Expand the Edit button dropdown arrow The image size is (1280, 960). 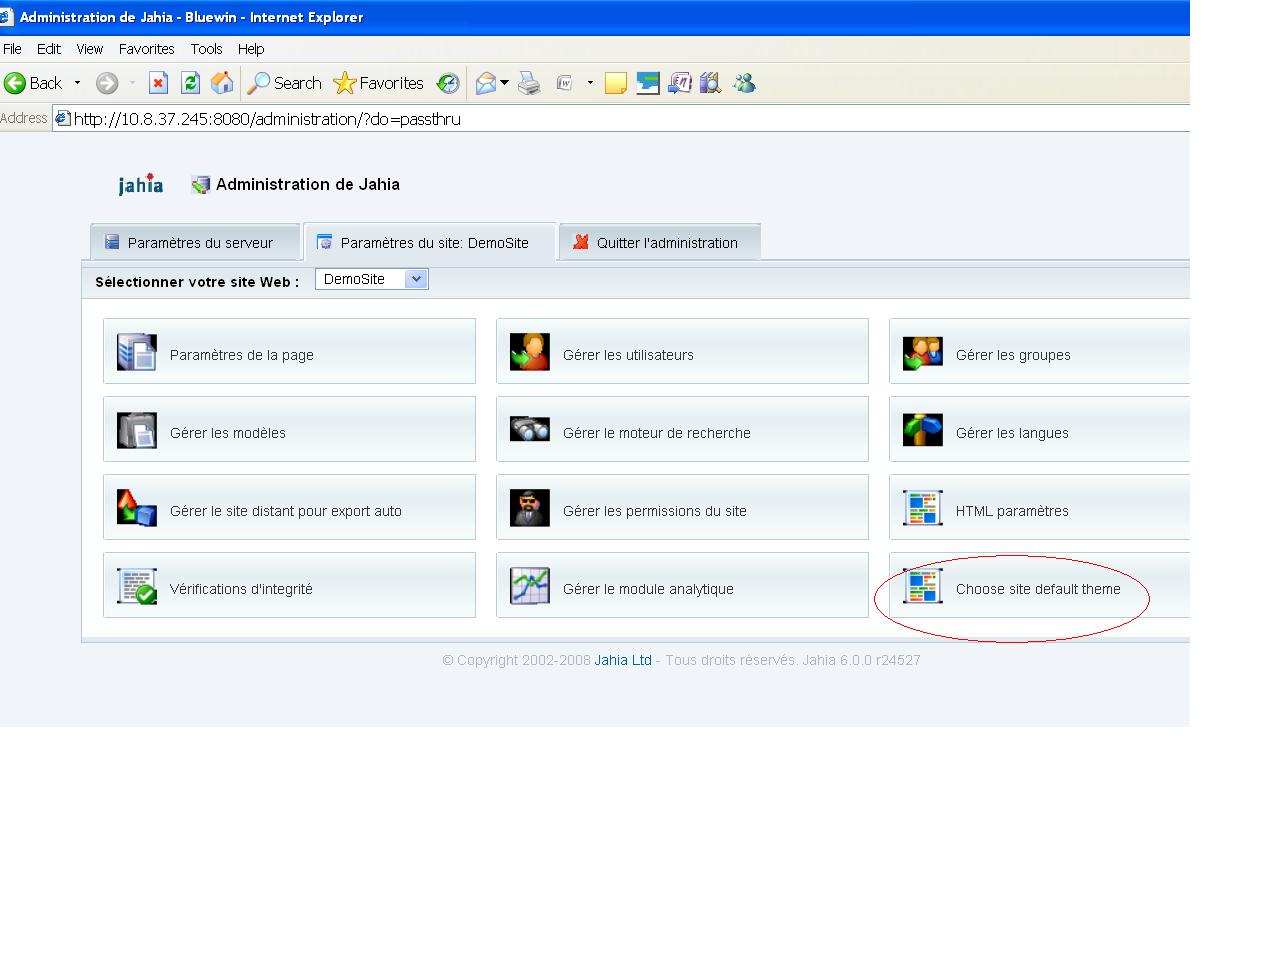pyautogui.click(x=590, y=83)
